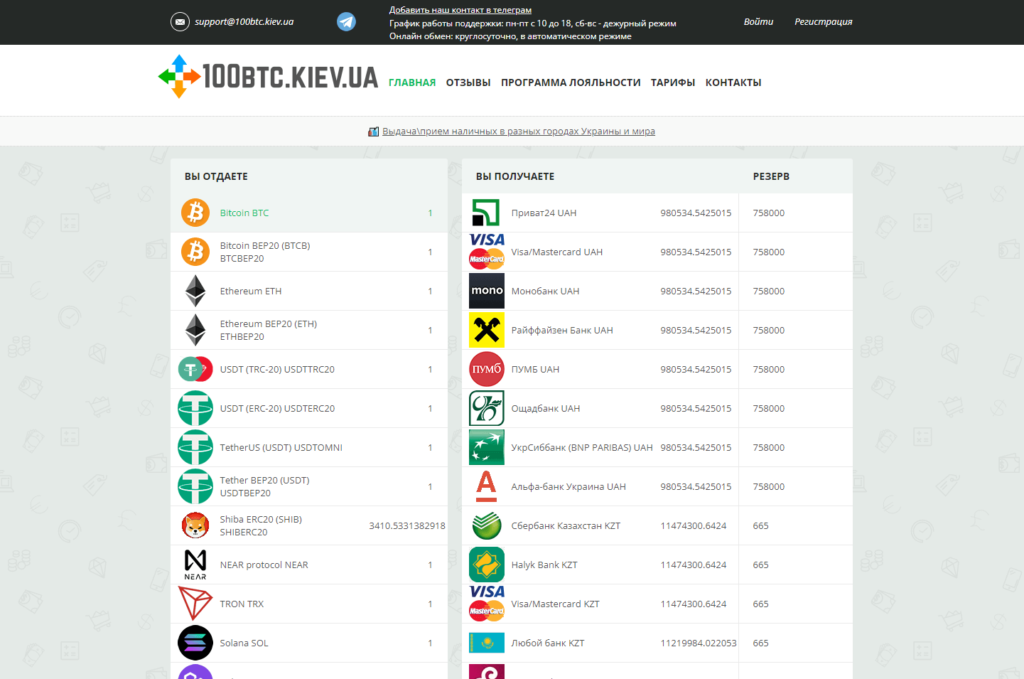Click the small icon before cash payout link
Screen dimensions: 1024x679
pyautogui.click(x=374, y=131)
